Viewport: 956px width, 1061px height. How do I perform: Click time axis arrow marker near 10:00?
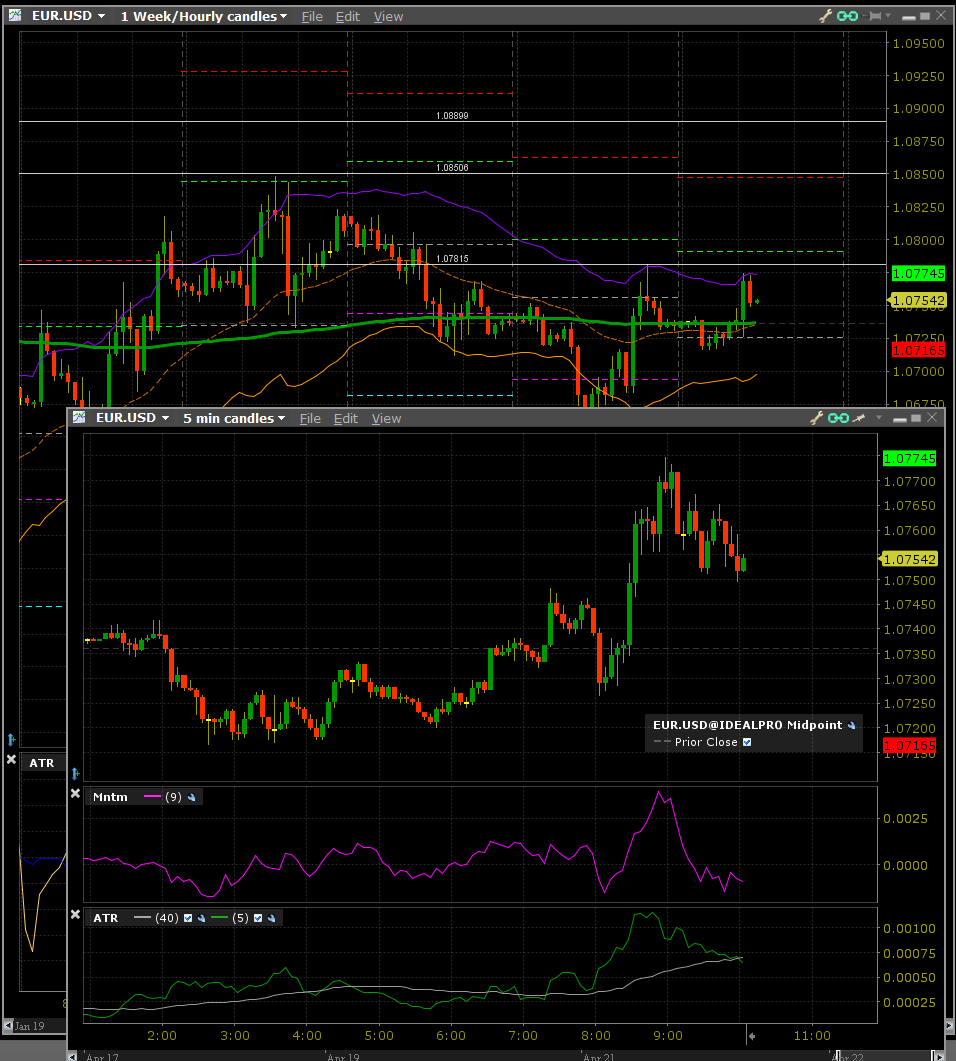click(751, 1035)
